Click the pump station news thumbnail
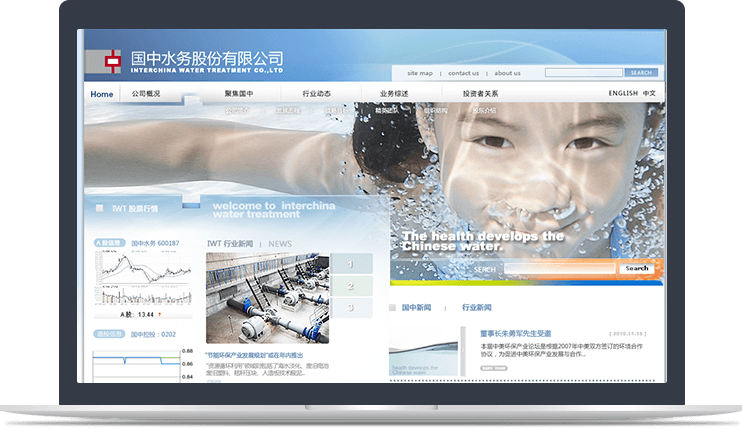 (x=267, y=298)
